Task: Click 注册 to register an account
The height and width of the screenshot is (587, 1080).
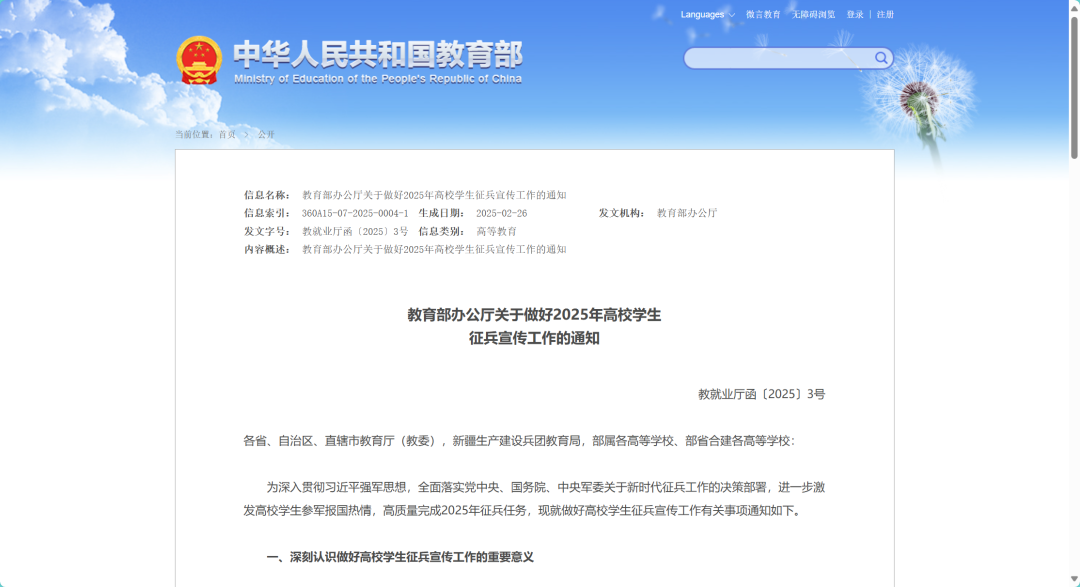Action: 885,15
